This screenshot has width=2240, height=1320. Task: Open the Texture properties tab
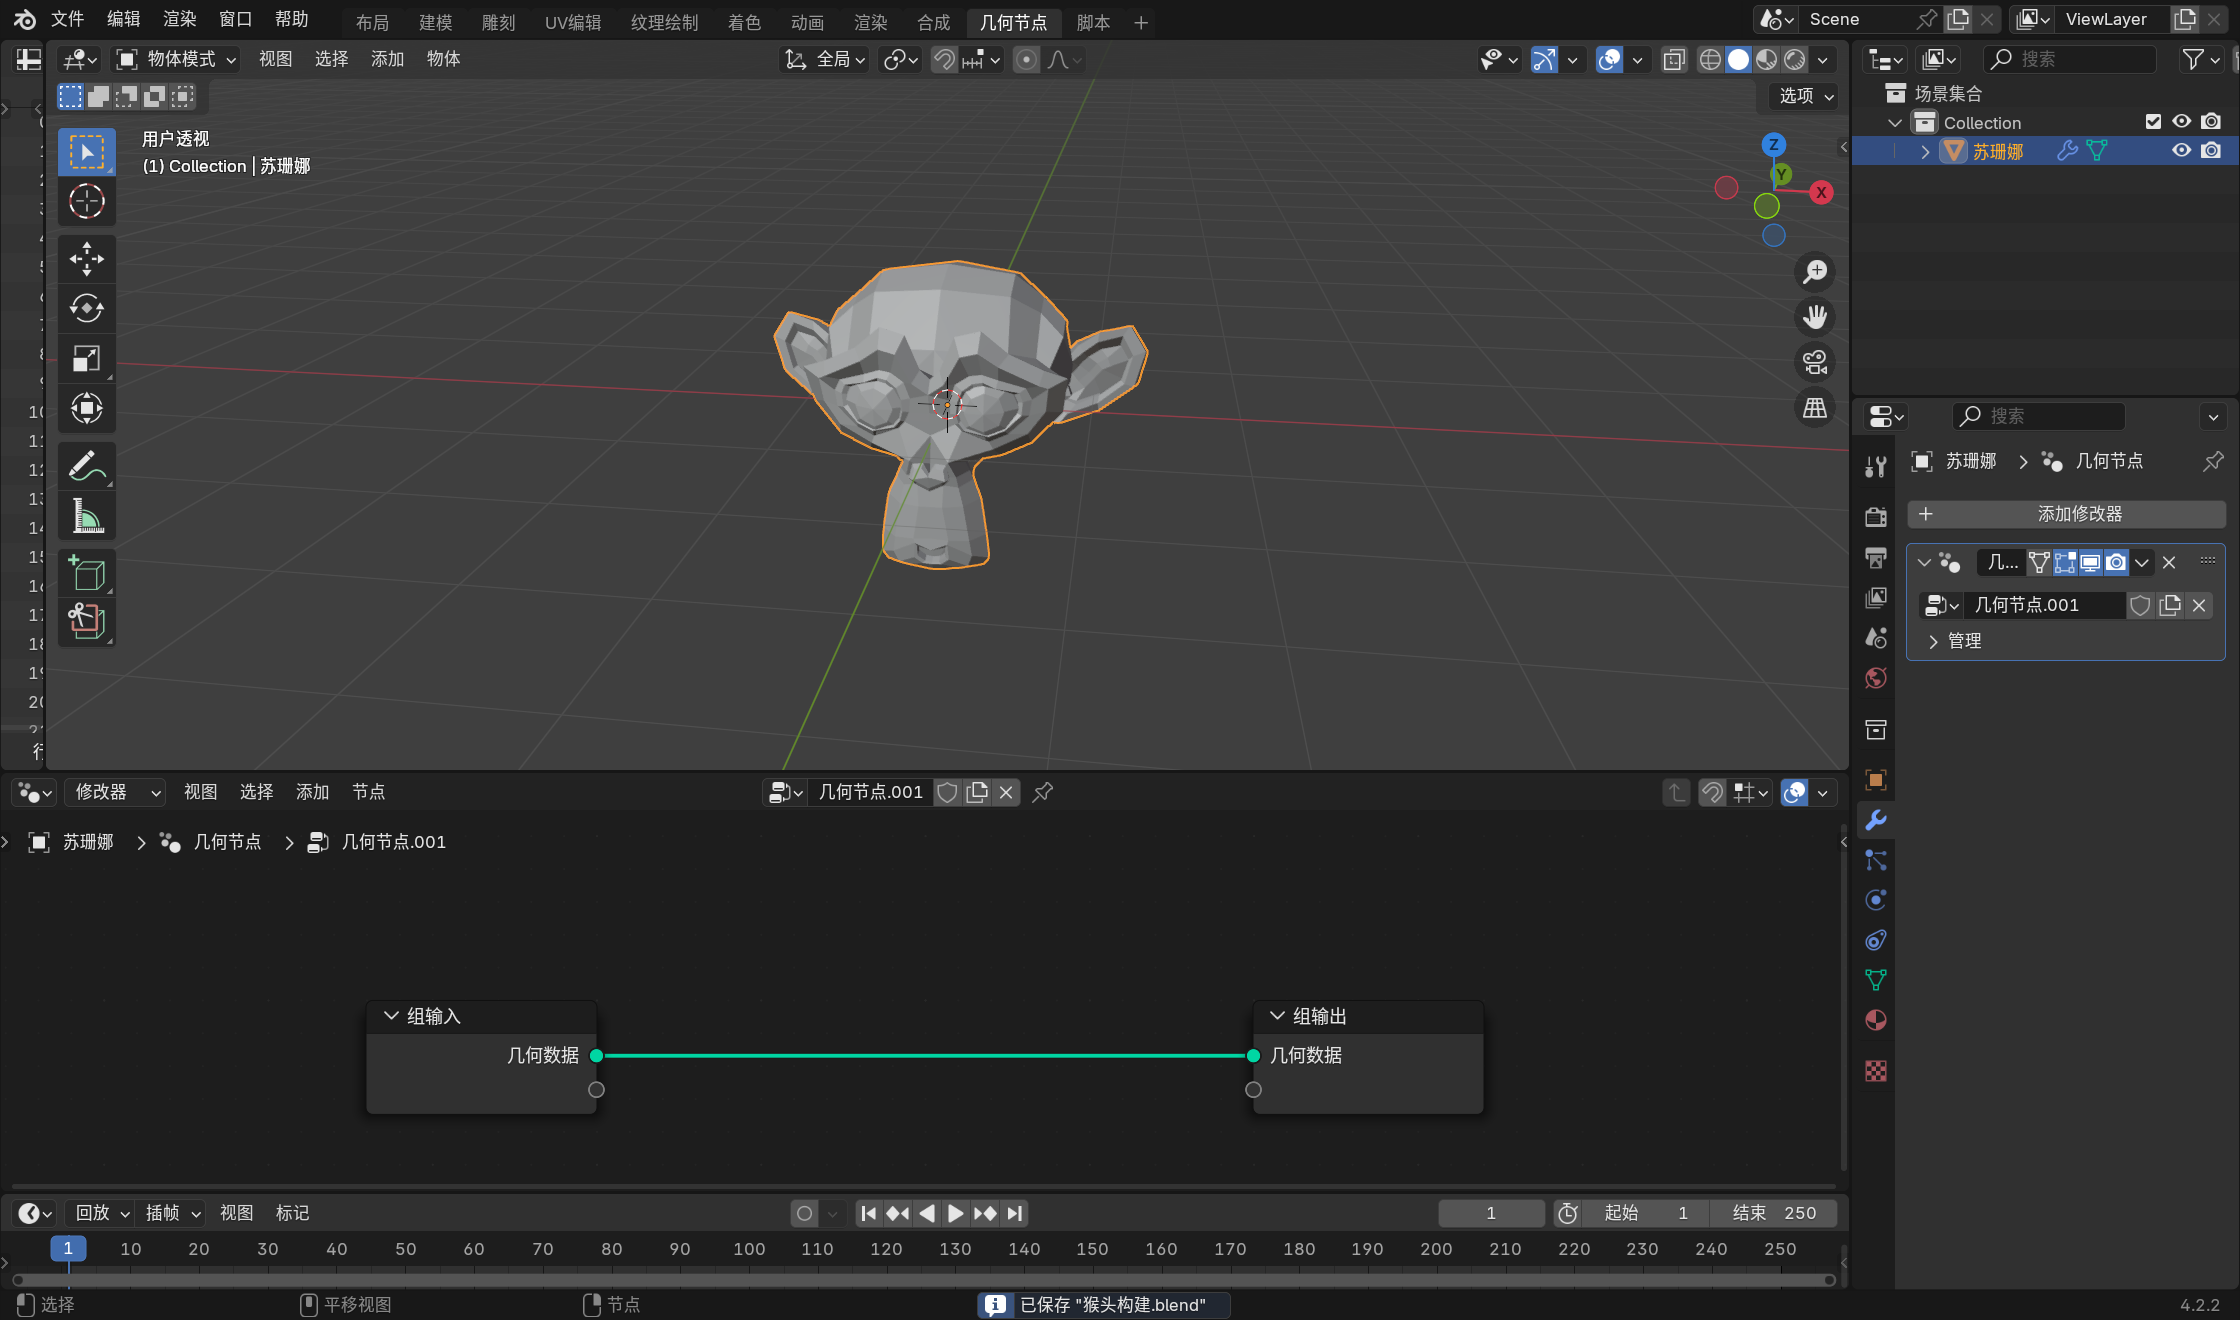pyautogui.click(x=1876, y=1071)
